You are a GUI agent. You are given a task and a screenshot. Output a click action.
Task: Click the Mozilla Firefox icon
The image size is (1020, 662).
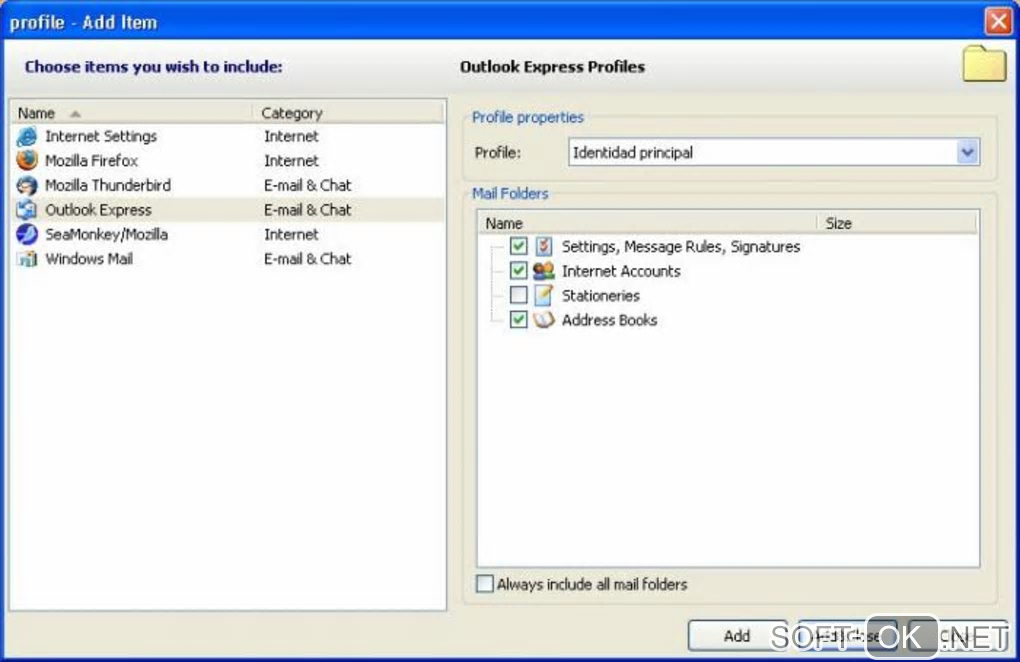27,161
